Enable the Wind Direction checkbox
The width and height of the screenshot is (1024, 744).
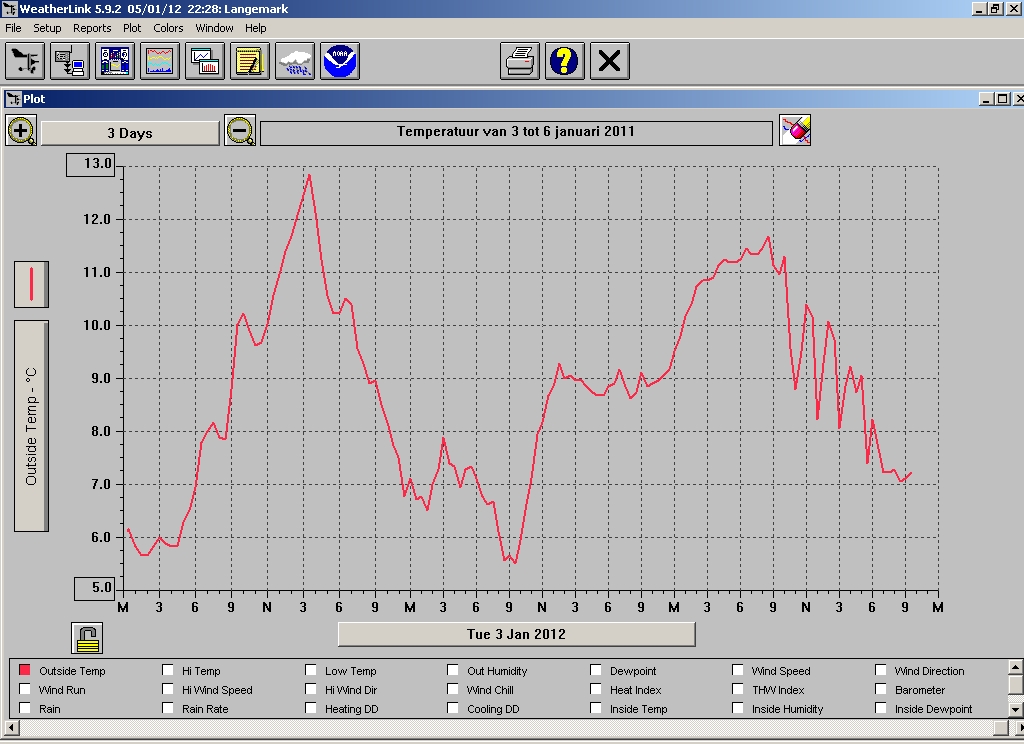[881, 670]
